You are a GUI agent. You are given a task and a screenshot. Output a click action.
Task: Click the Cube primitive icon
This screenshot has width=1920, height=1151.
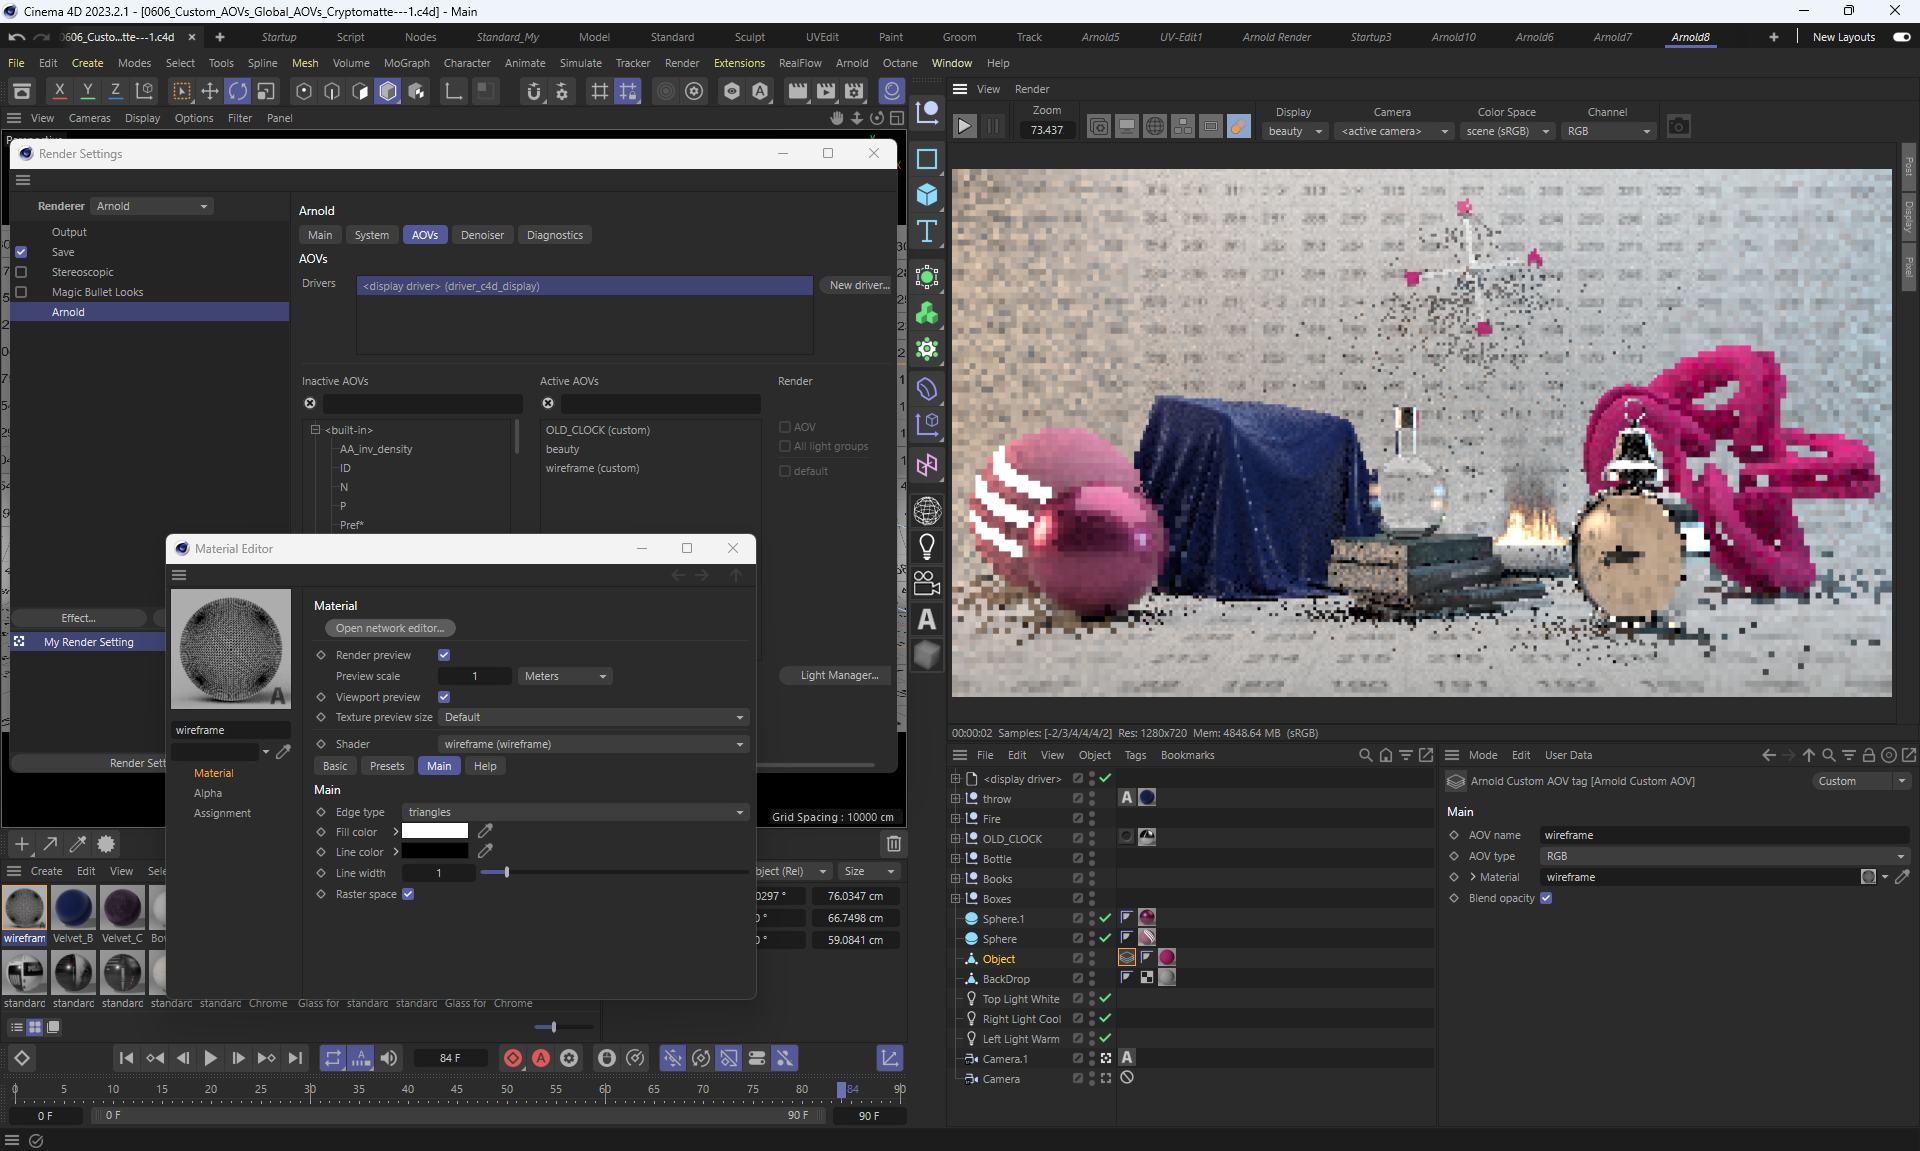point(927,195)
